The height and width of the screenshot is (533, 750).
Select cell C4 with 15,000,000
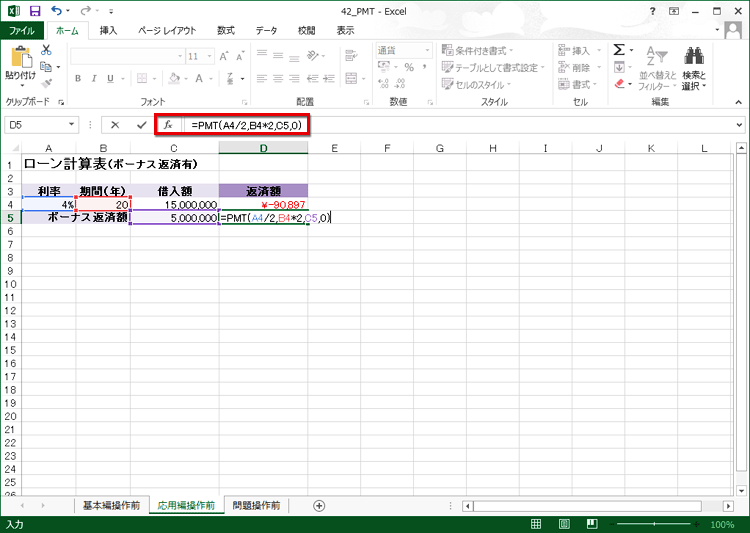point(175,205)
